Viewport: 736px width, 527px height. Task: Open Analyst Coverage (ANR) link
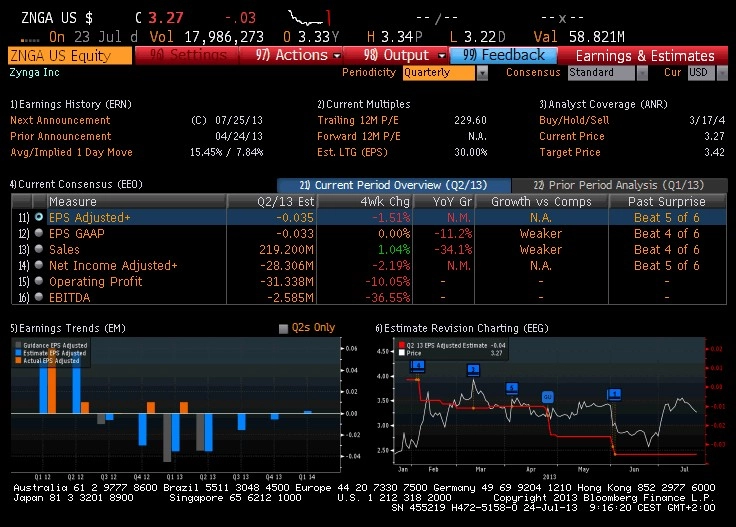click(604, 104)
